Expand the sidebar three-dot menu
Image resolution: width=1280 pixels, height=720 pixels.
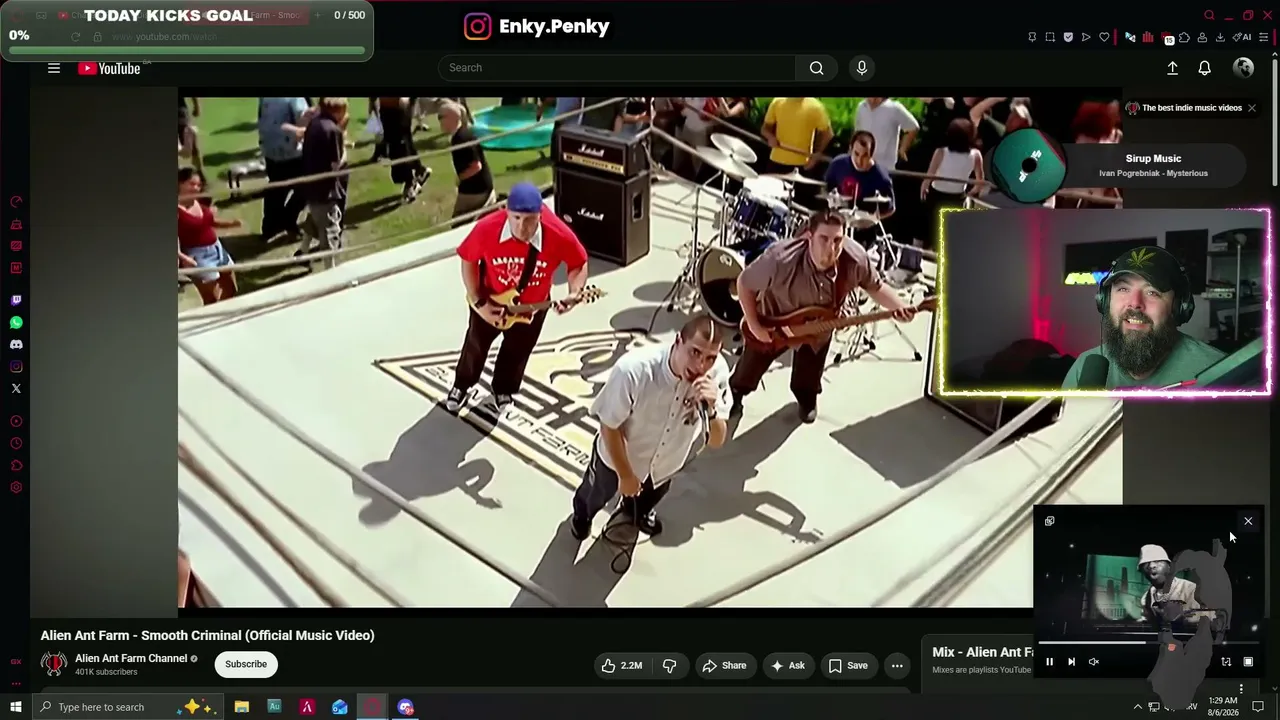click(16, 684)
